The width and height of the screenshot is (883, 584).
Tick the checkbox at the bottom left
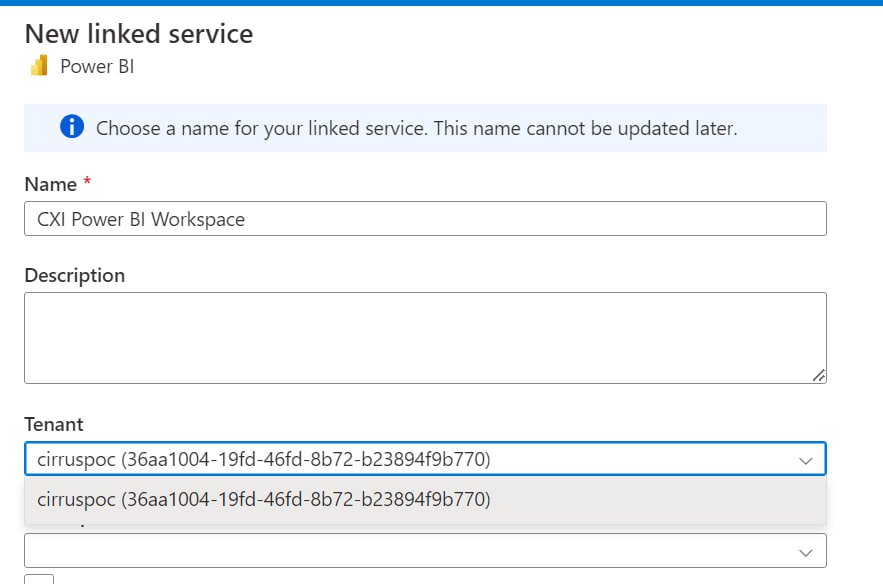point(39,579)
